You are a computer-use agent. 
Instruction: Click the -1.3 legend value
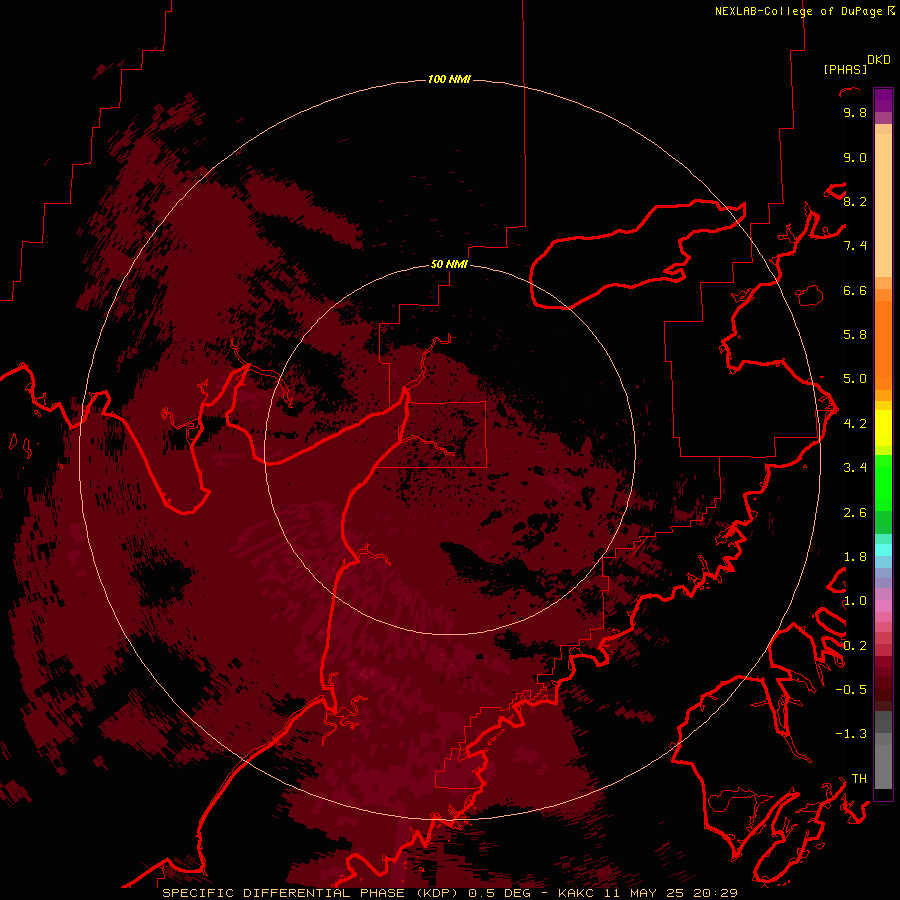pos(851,734)
